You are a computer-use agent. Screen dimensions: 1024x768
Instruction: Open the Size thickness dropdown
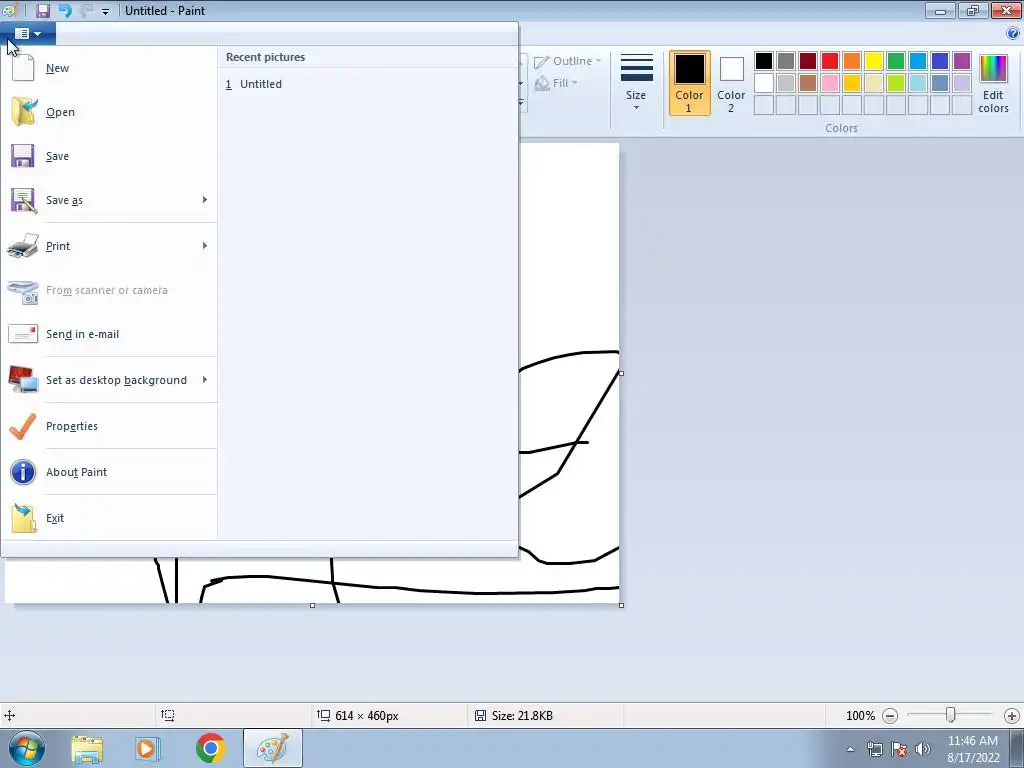(636, 84)
